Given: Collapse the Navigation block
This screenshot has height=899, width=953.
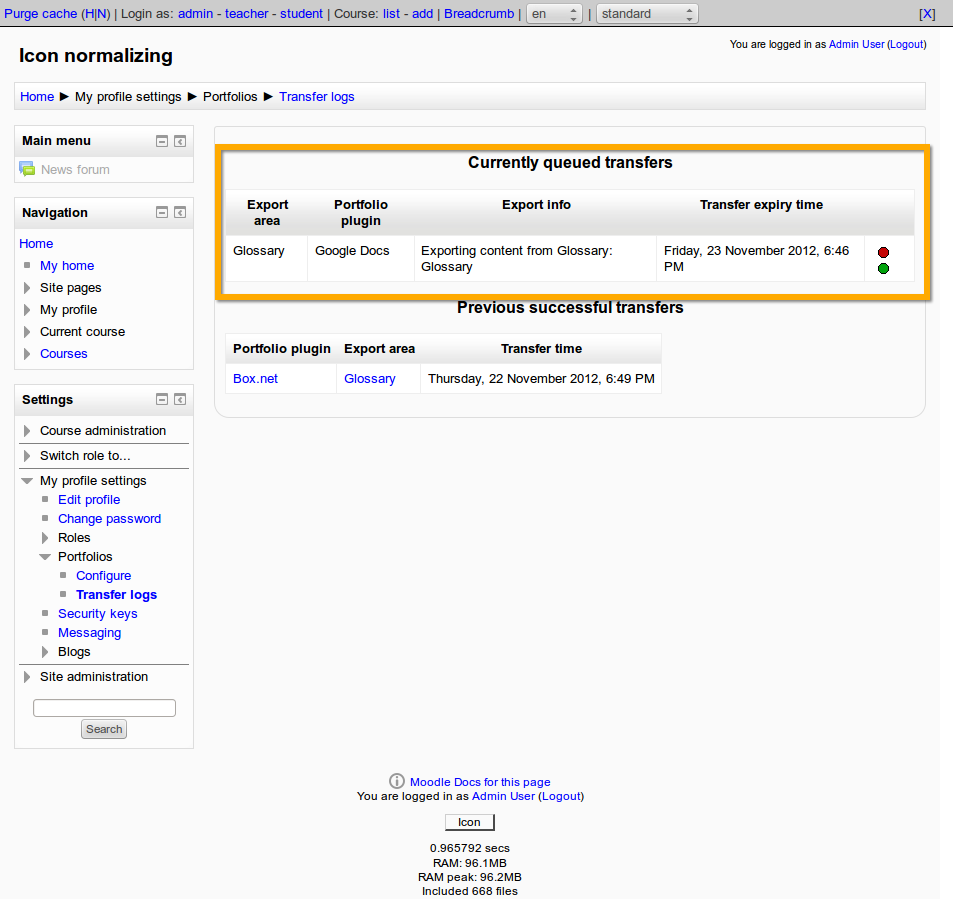Looking at the screenshot, I should point(162,212).
